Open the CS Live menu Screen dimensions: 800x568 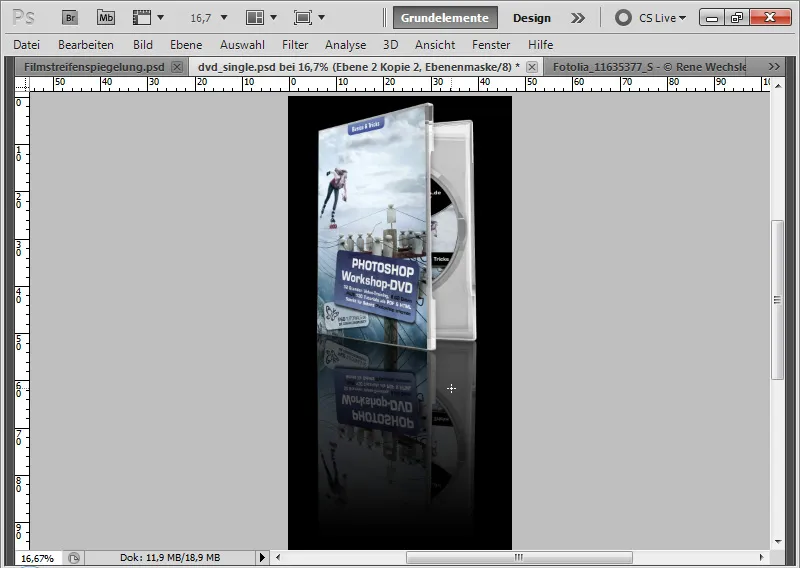click(662, 18)
